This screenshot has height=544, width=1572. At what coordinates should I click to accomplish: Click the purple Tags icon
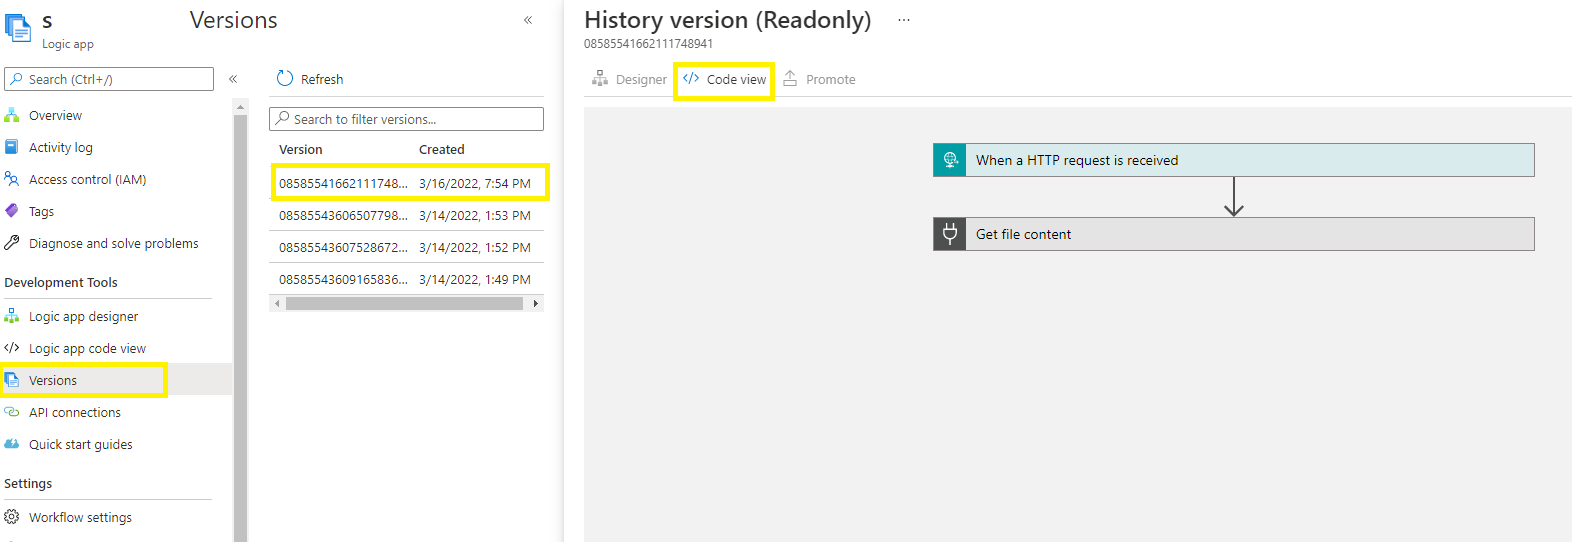[x=12, y=211]
